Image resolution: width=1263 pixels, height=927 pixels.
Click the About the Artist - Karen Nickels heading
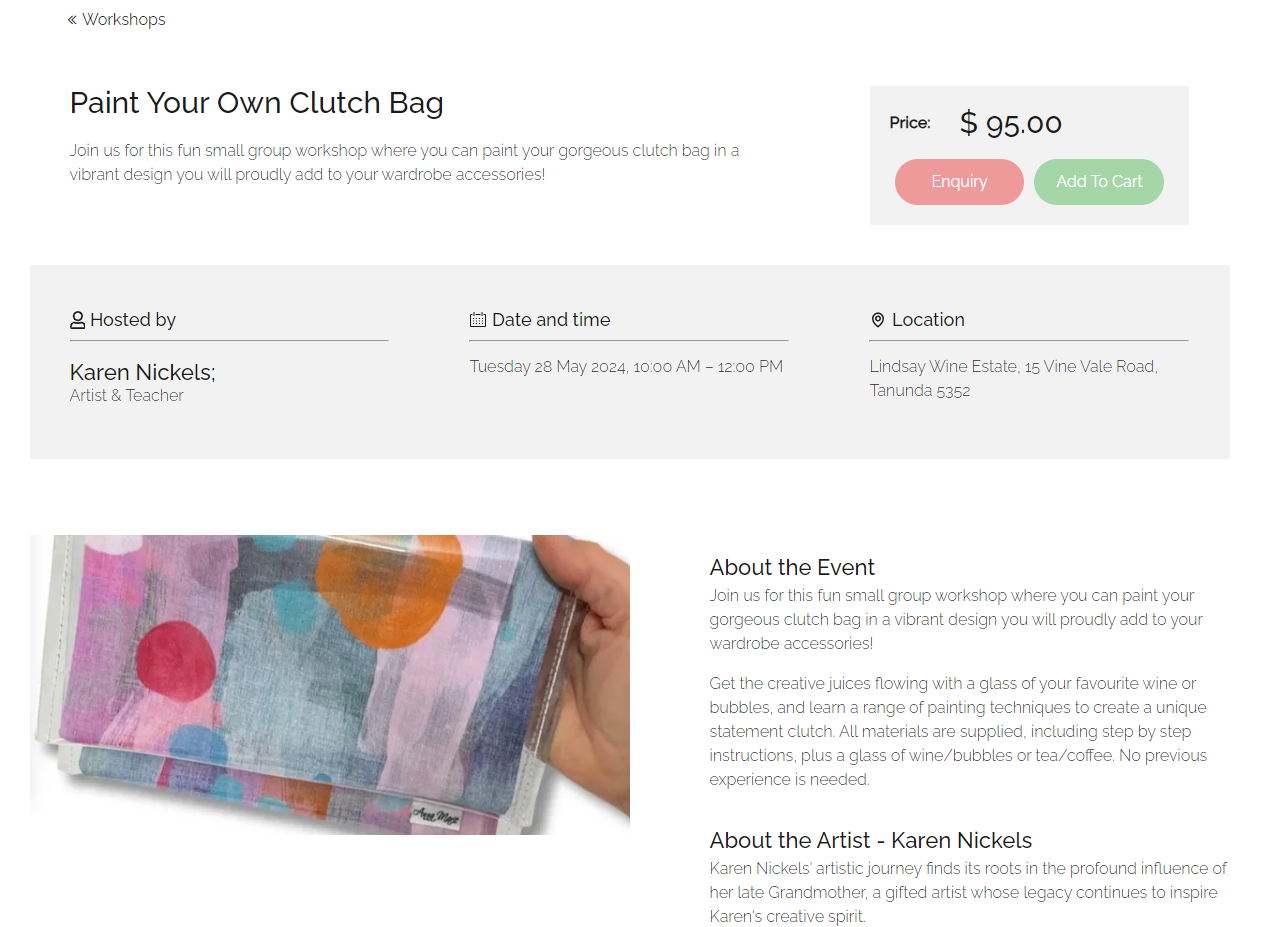871,841
